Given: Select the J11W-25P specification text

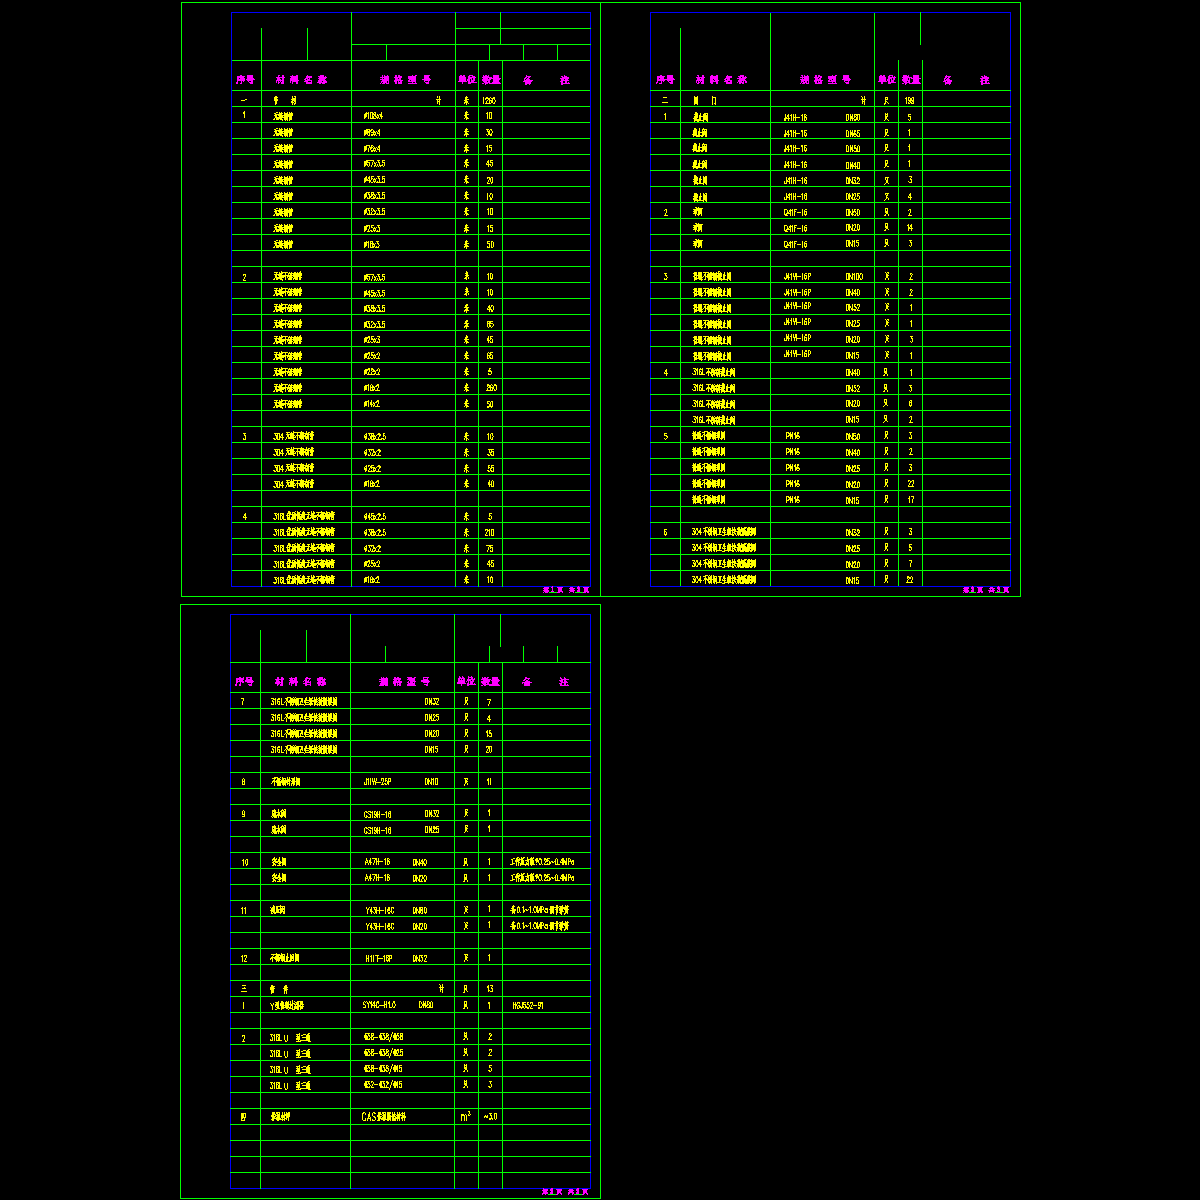Looking at the screenshot, I should point(378,782).
